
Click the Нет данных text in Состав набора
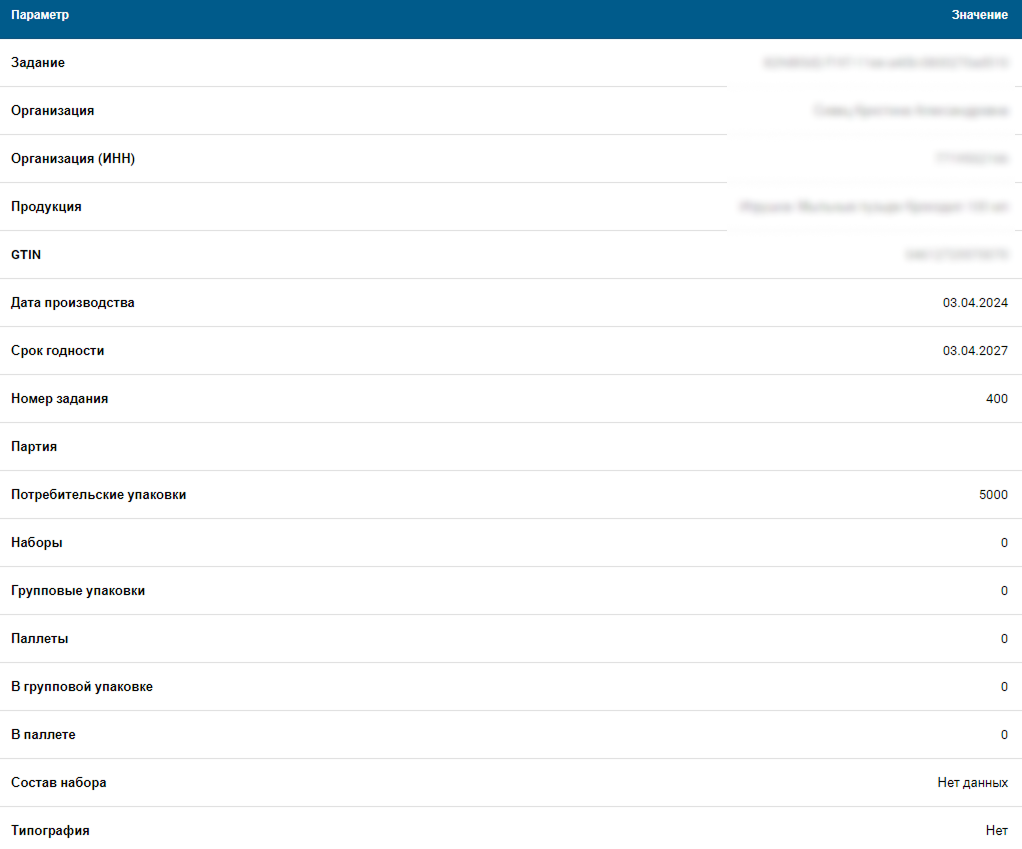[972, 783]
